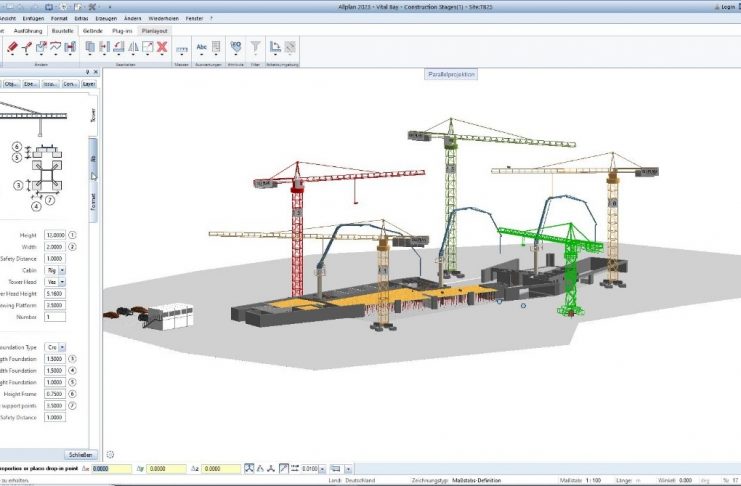Click the Filter funnel icon
The width and height of the screenshot is (741, 486).
coord(255,47)
